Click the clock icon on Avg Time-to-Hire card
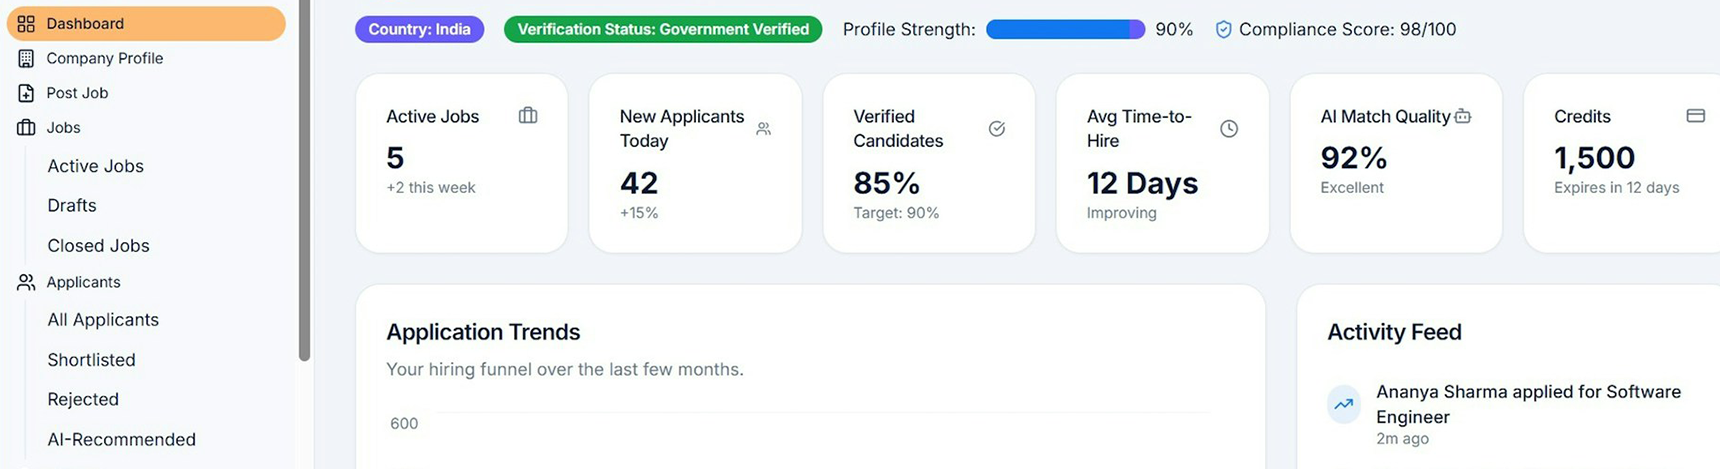The height and width of the screenshot is (469, 1720). [1229, 129]
